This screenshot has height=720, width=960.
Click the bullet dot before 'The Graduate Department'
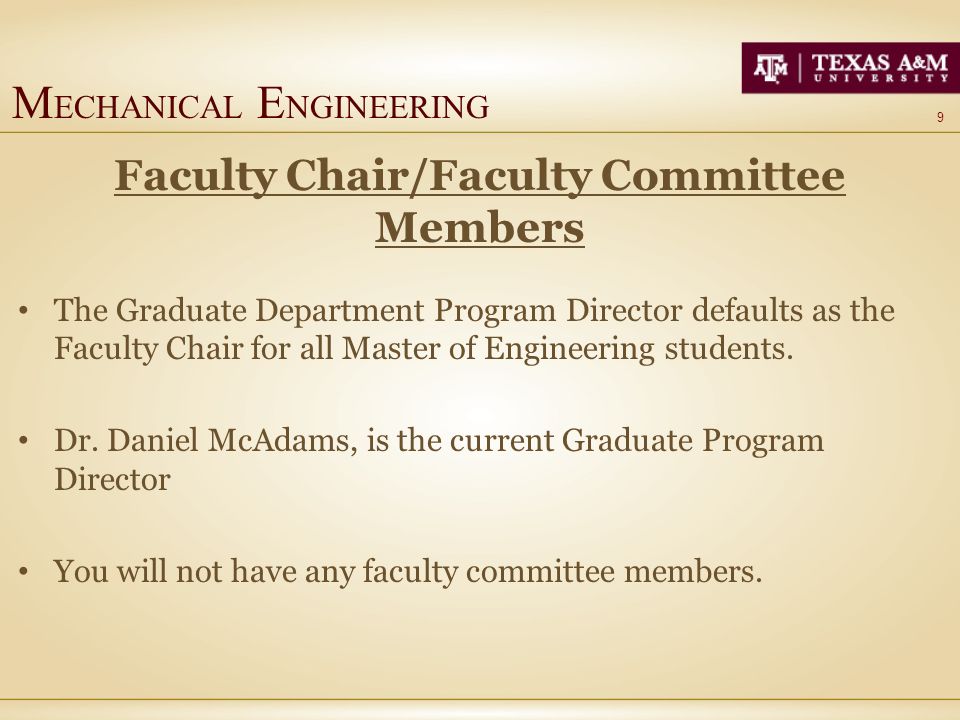point(23,310)
